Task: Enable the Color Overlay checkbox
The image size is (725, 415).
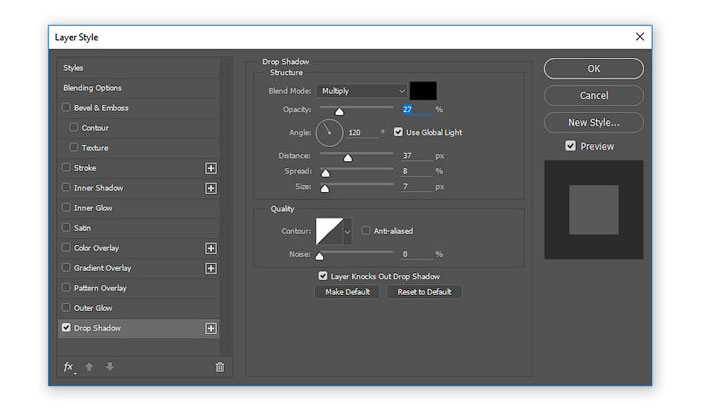Action: pyautogui.click(x=66, y=247)
